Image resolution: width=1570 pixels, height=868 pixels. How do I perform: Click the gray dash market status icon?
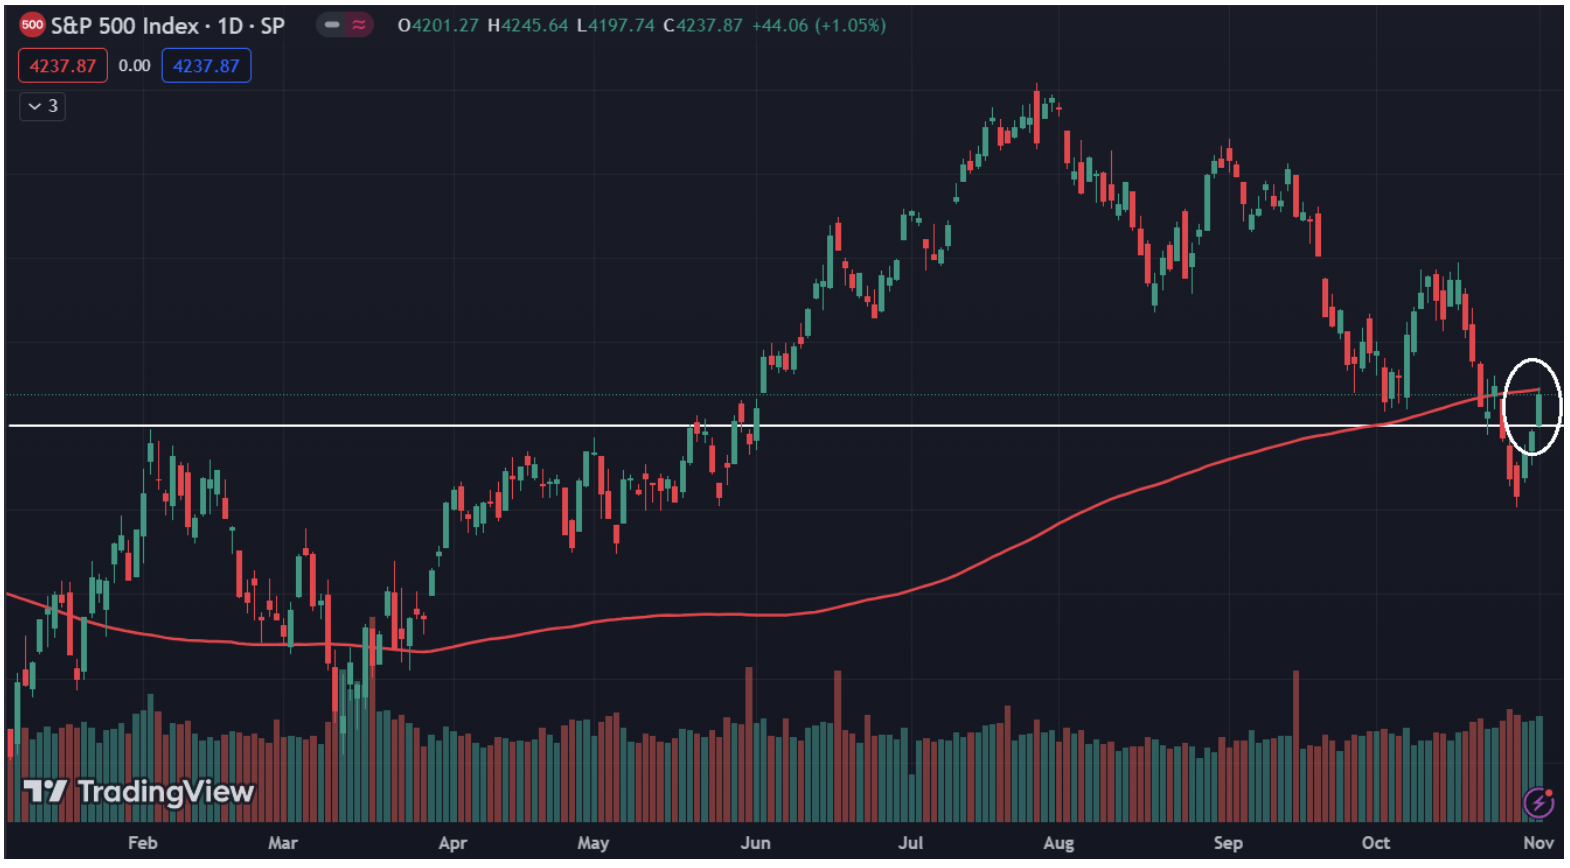332,25
